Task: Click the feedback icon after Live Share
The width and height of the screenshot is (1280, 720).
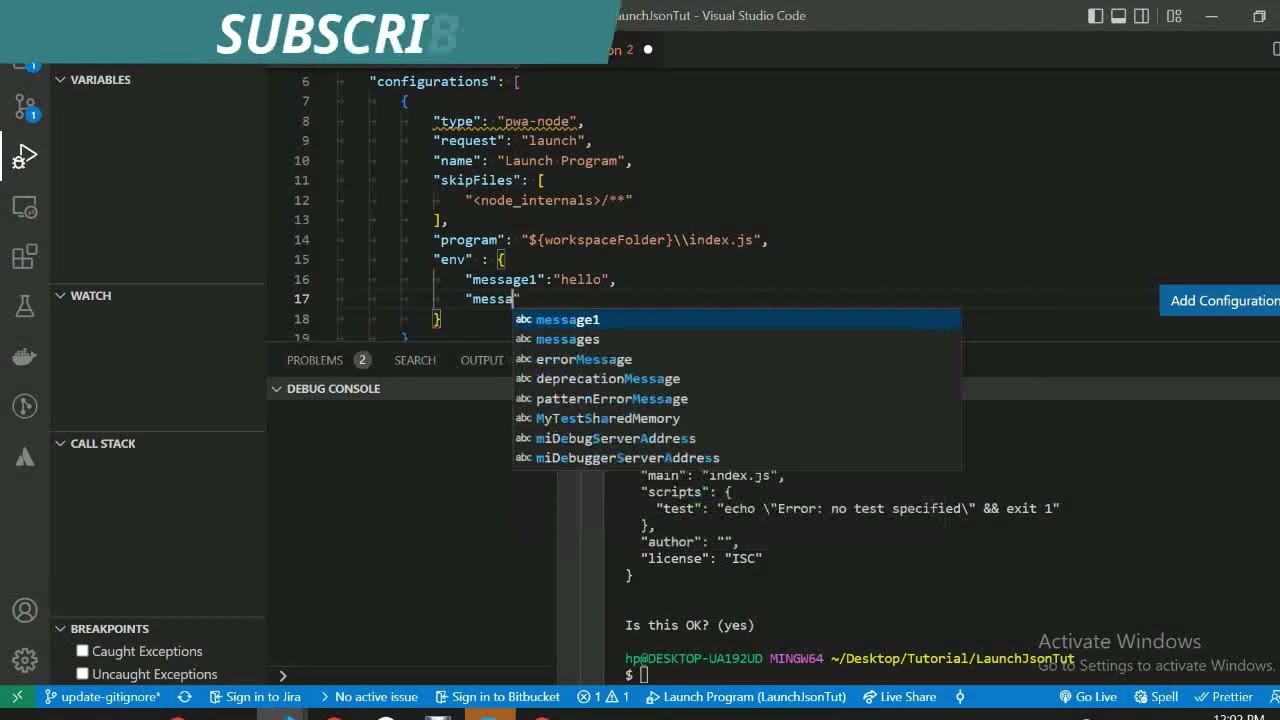Action: point(960,696)
